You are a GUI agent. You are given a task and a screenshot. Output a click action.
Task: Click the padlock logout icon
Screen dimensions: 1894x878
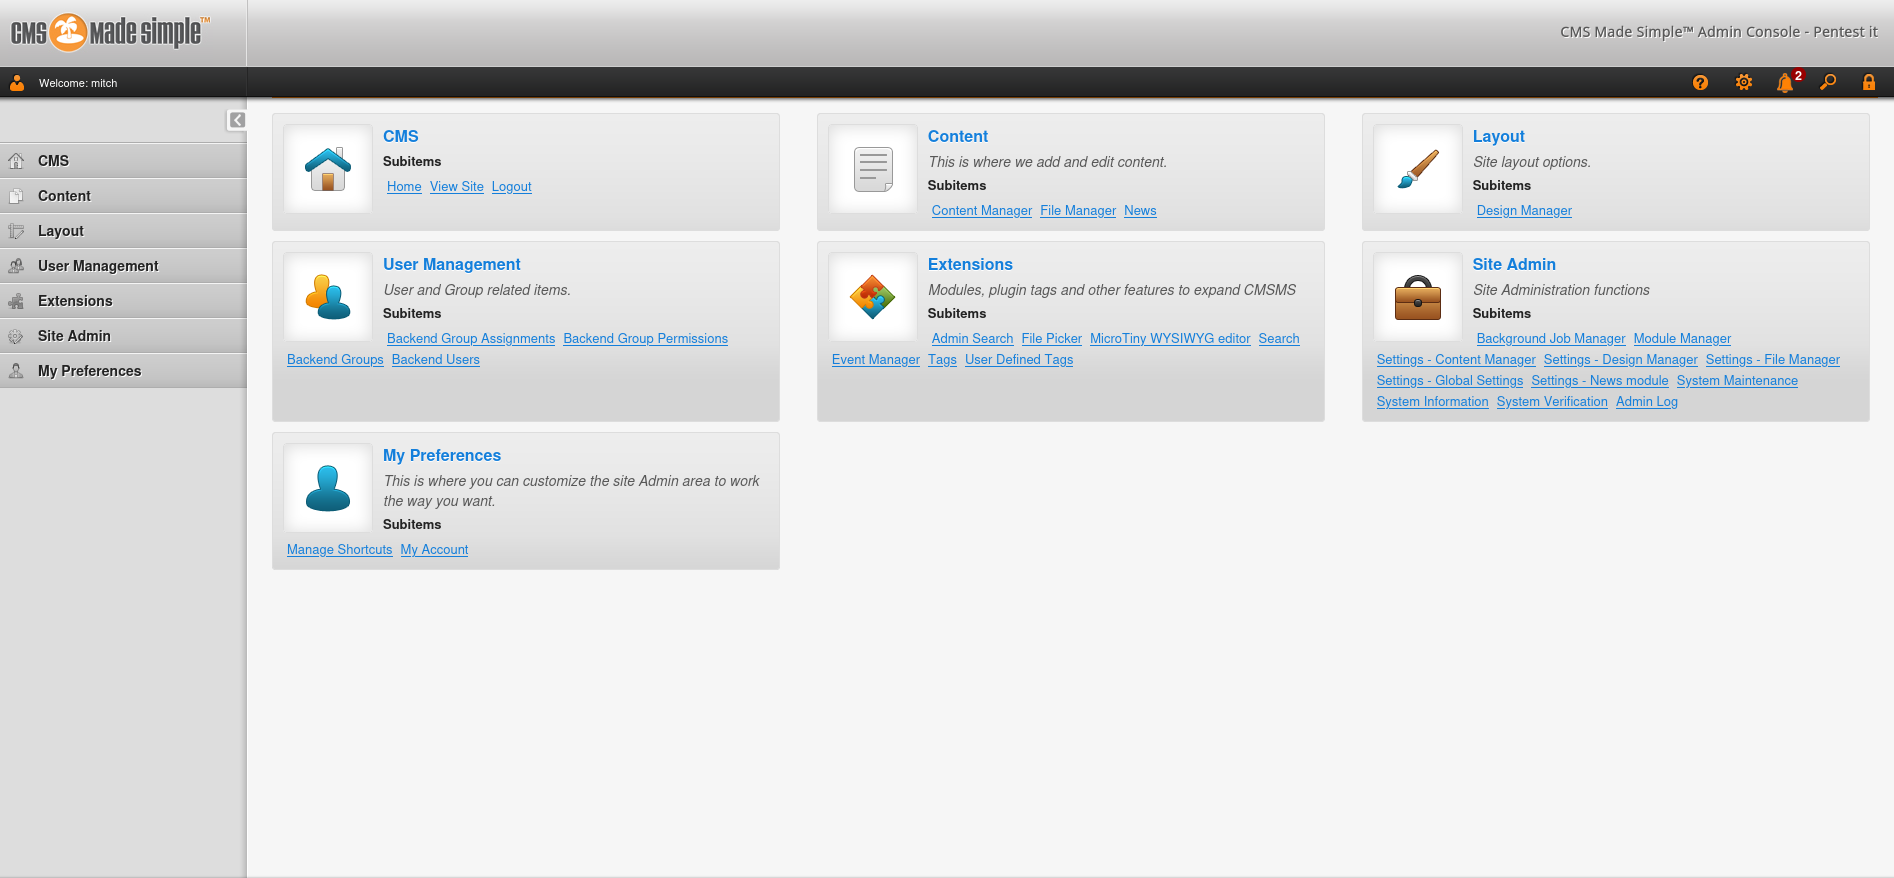(x=1869, y=82)
